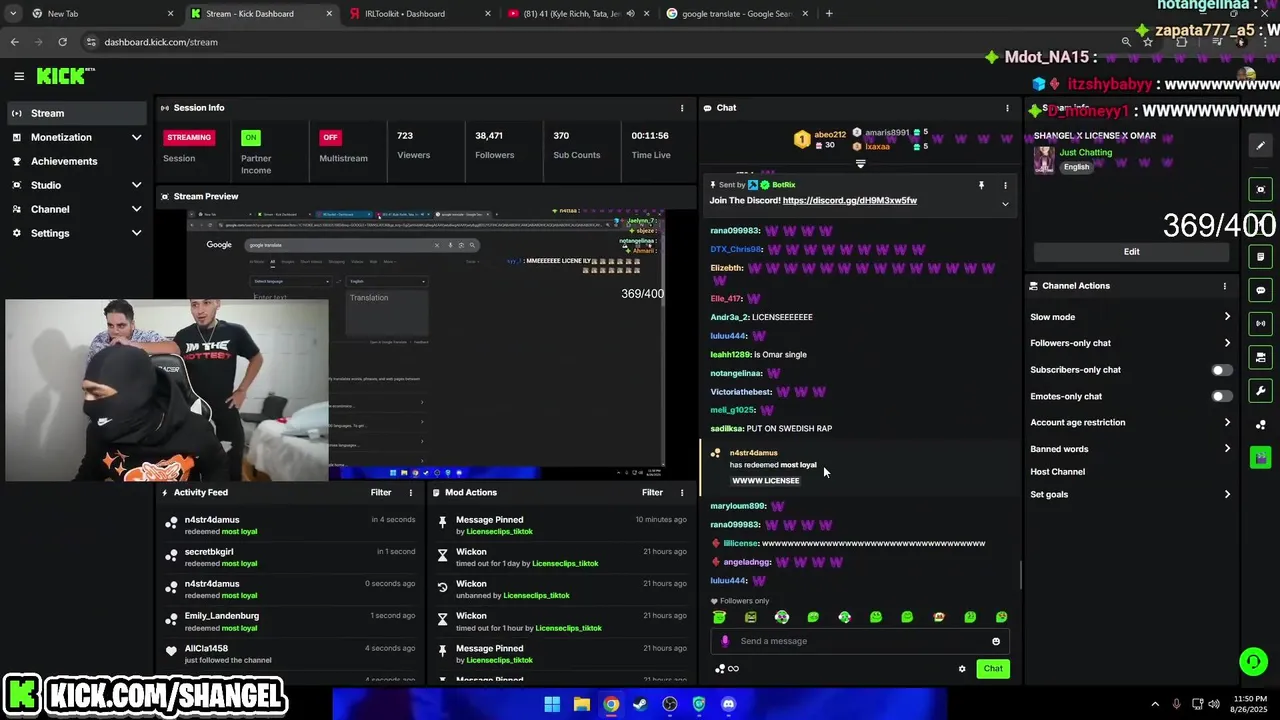Open chat settings gear icon

pos(962,669)
